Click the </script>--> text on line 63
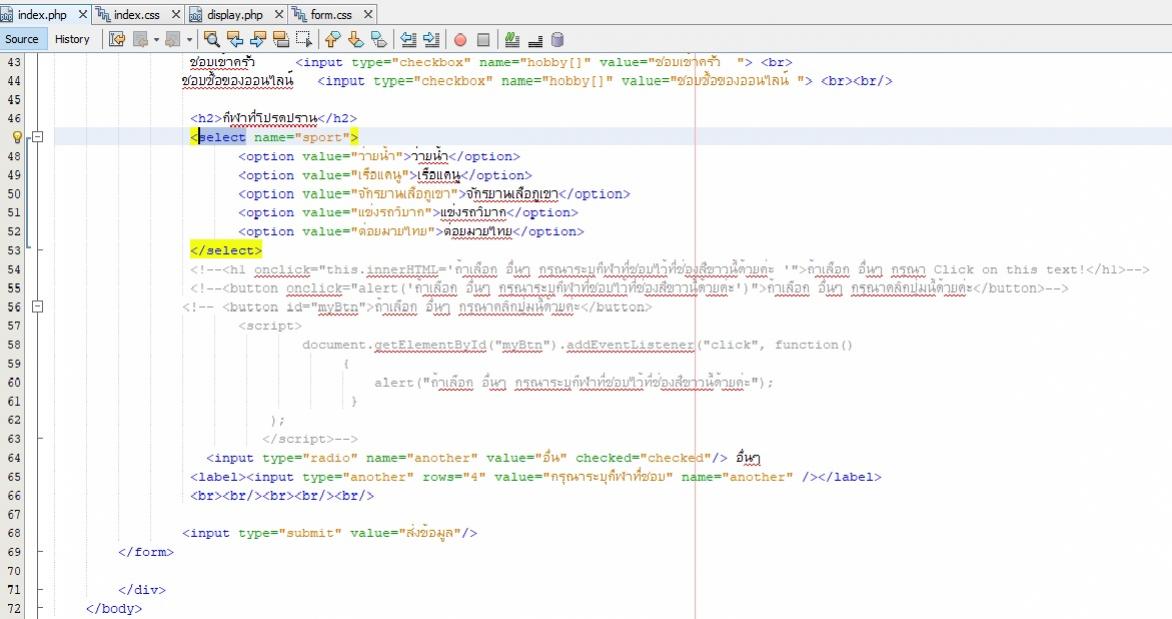Image resolution: width=1172 pixels, height=619 pixels. coord(309,439)
